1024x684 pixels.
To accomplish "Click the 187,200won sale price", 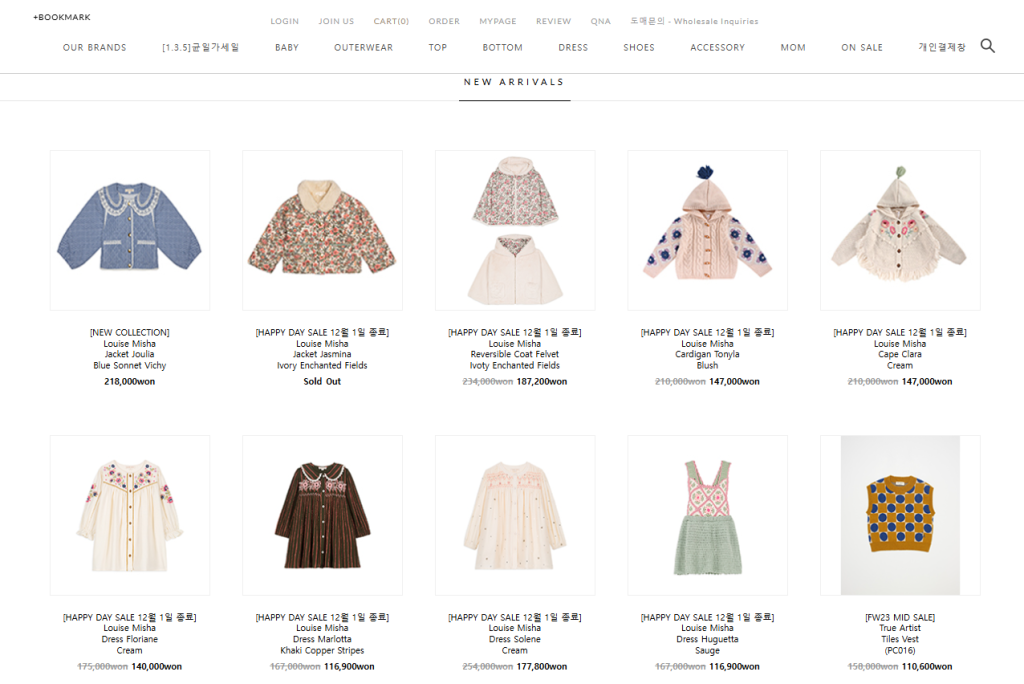I will click(541, 382).
